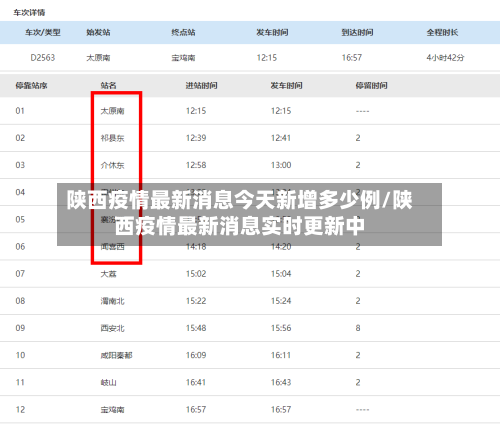
Task: Click the '始发站' column header
Action: 98,32
